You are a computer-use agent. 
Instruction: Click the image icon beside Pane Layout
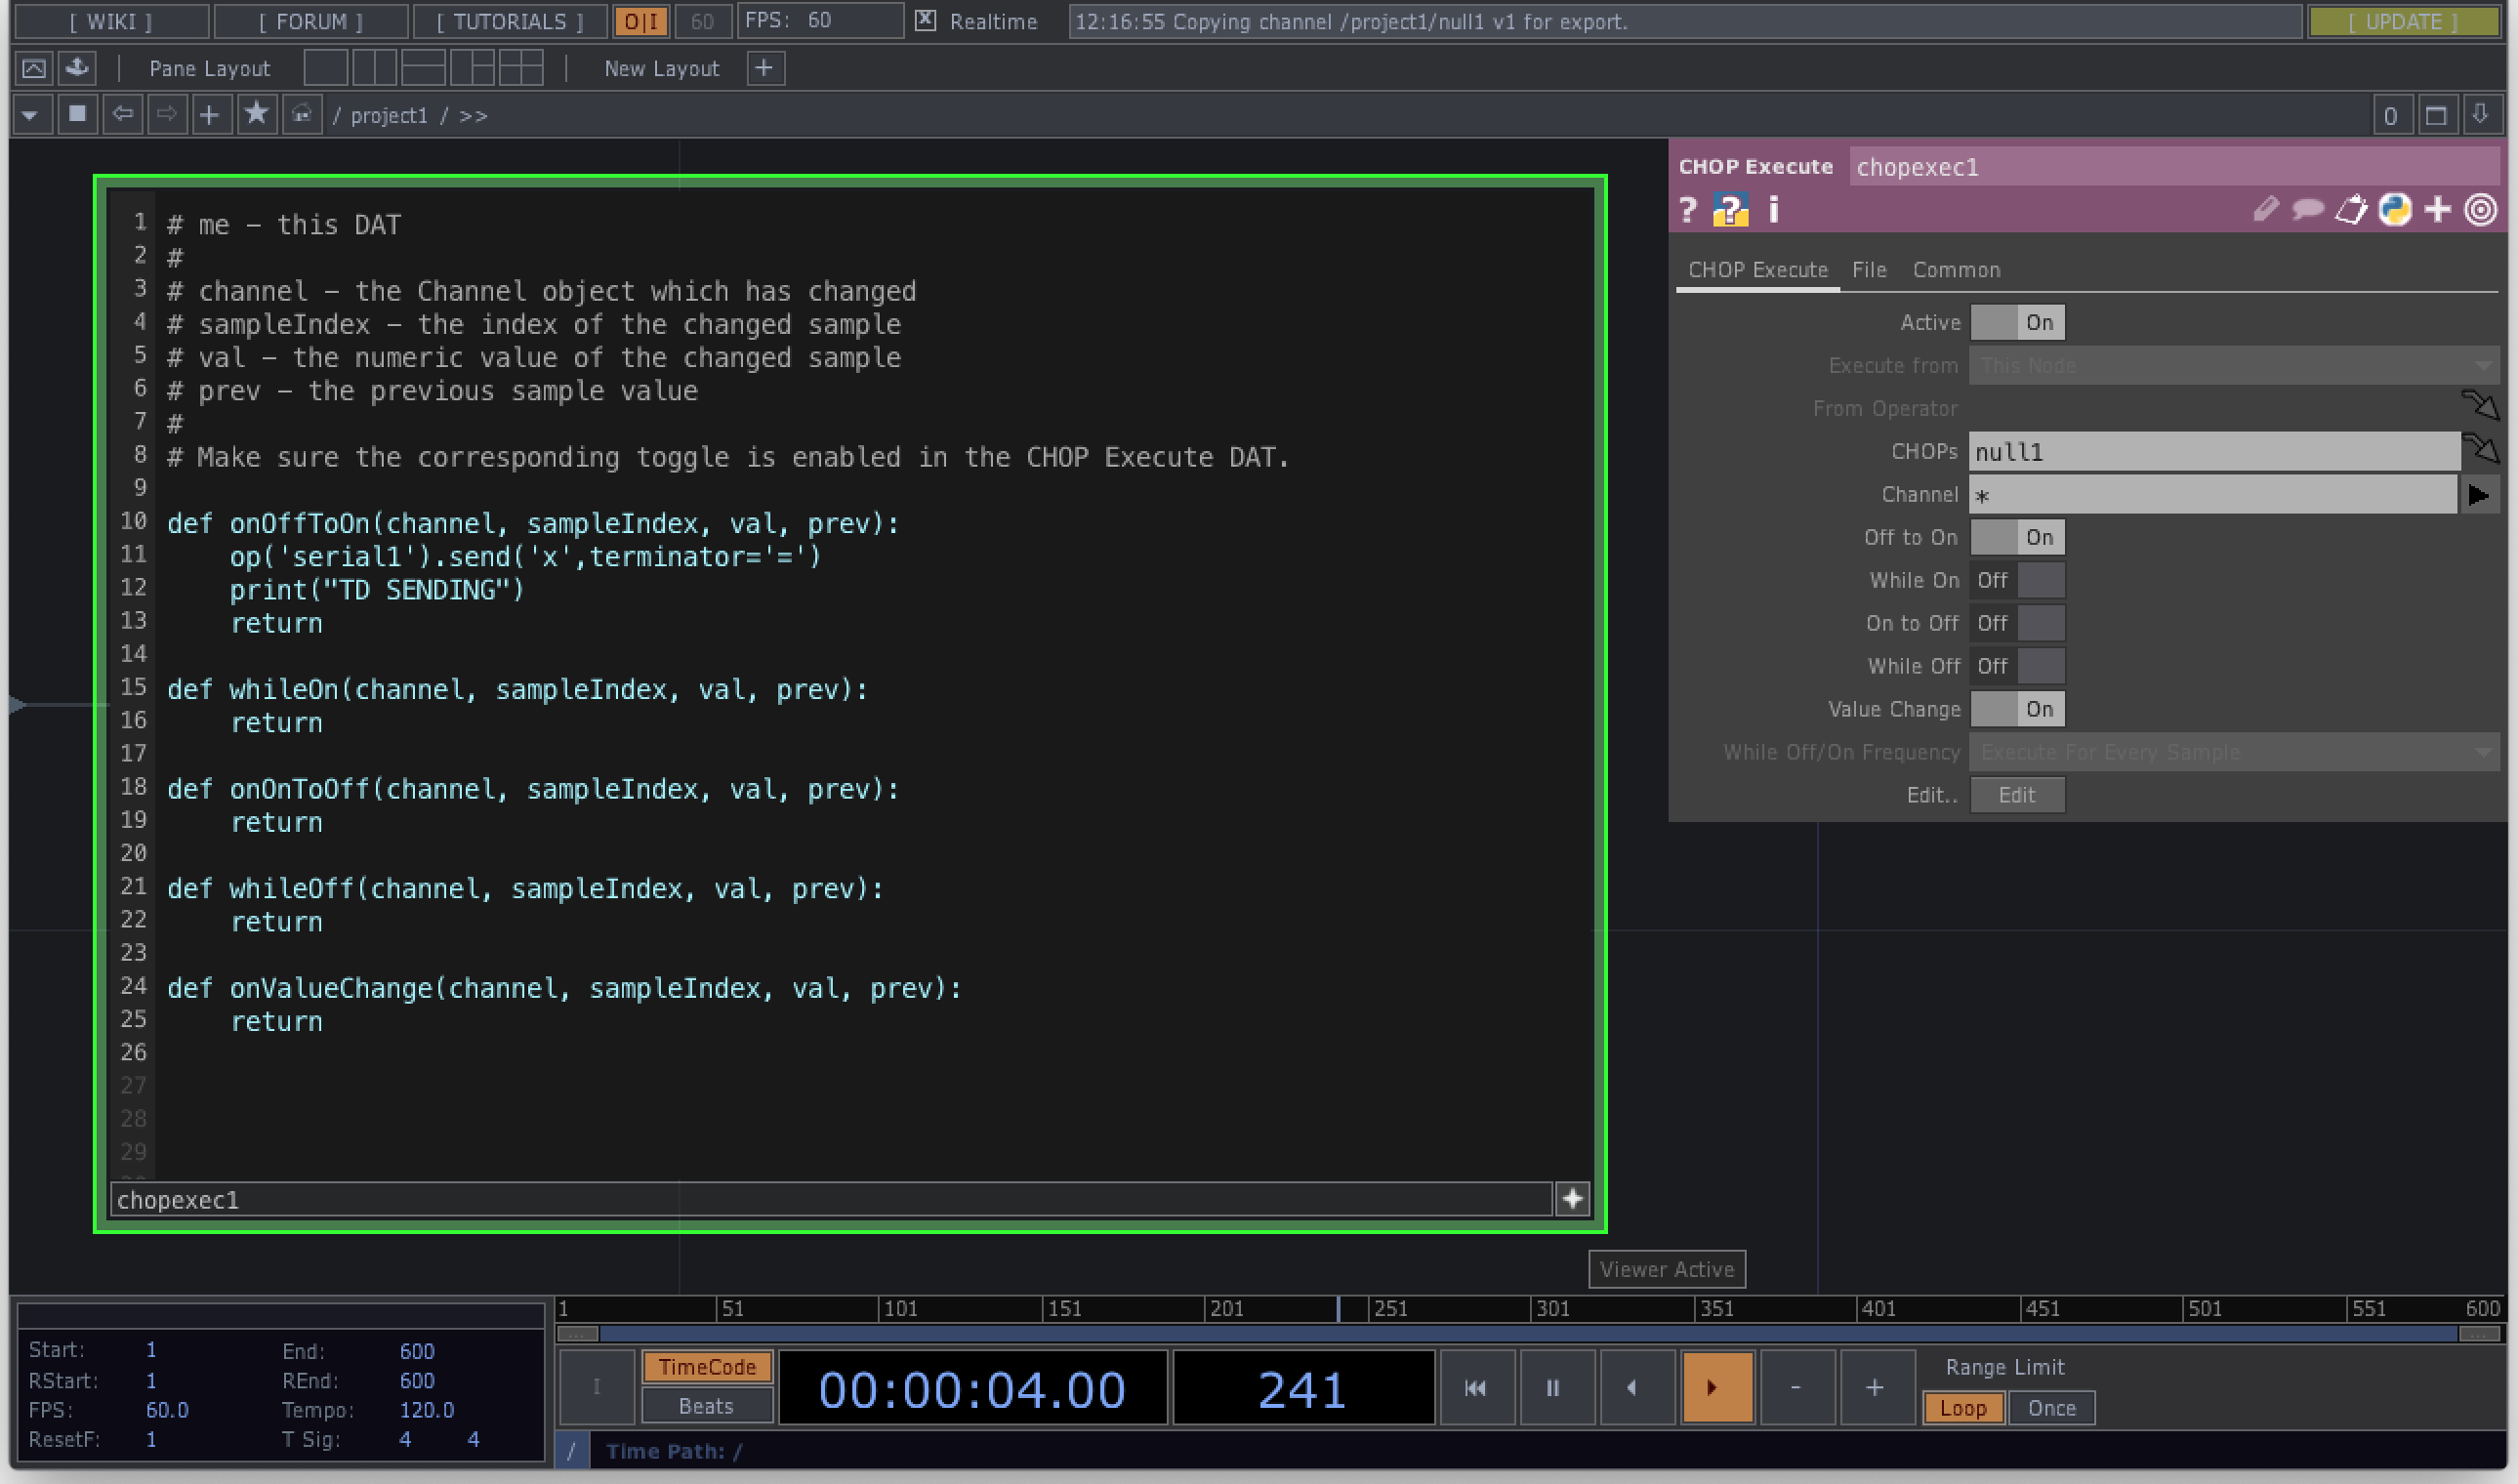pyautogui.click(x=34, y=68)
